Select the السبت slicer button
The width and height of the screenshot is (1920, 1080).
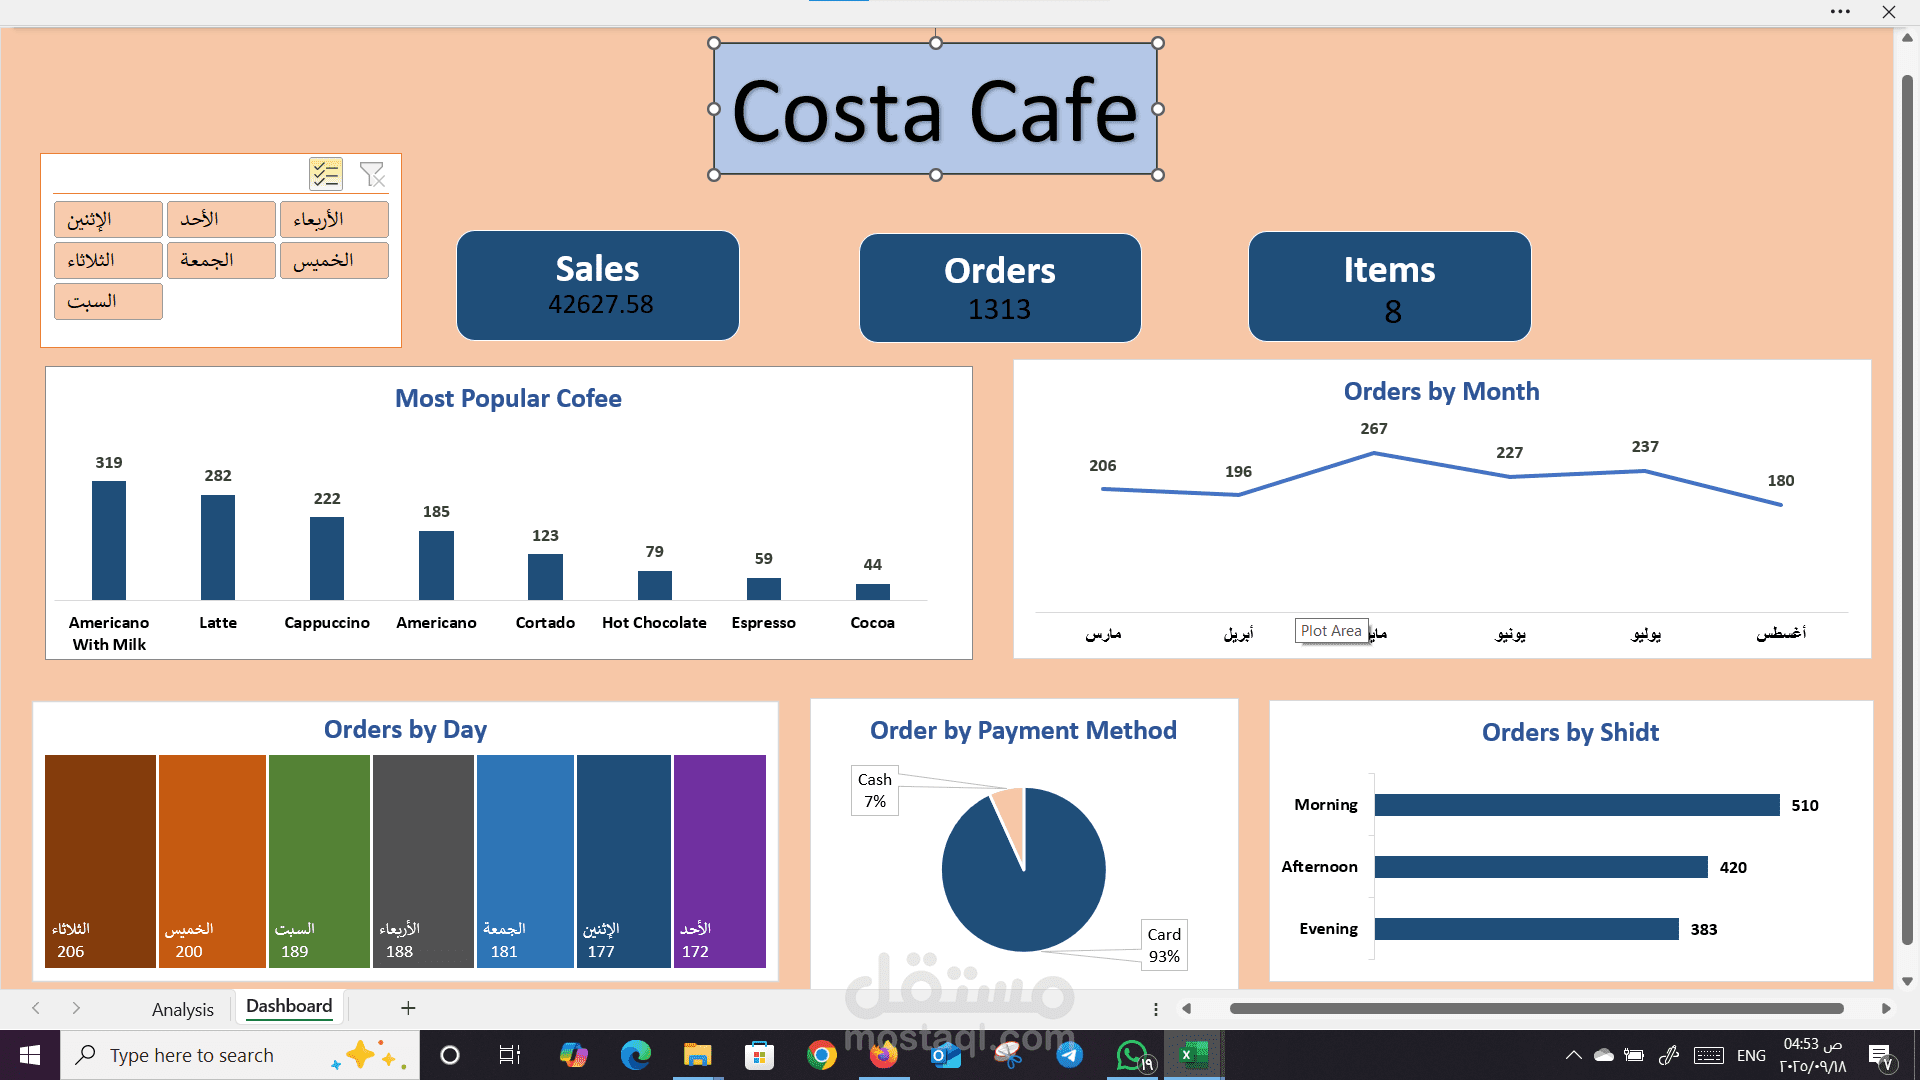click(x=108, y=302)
